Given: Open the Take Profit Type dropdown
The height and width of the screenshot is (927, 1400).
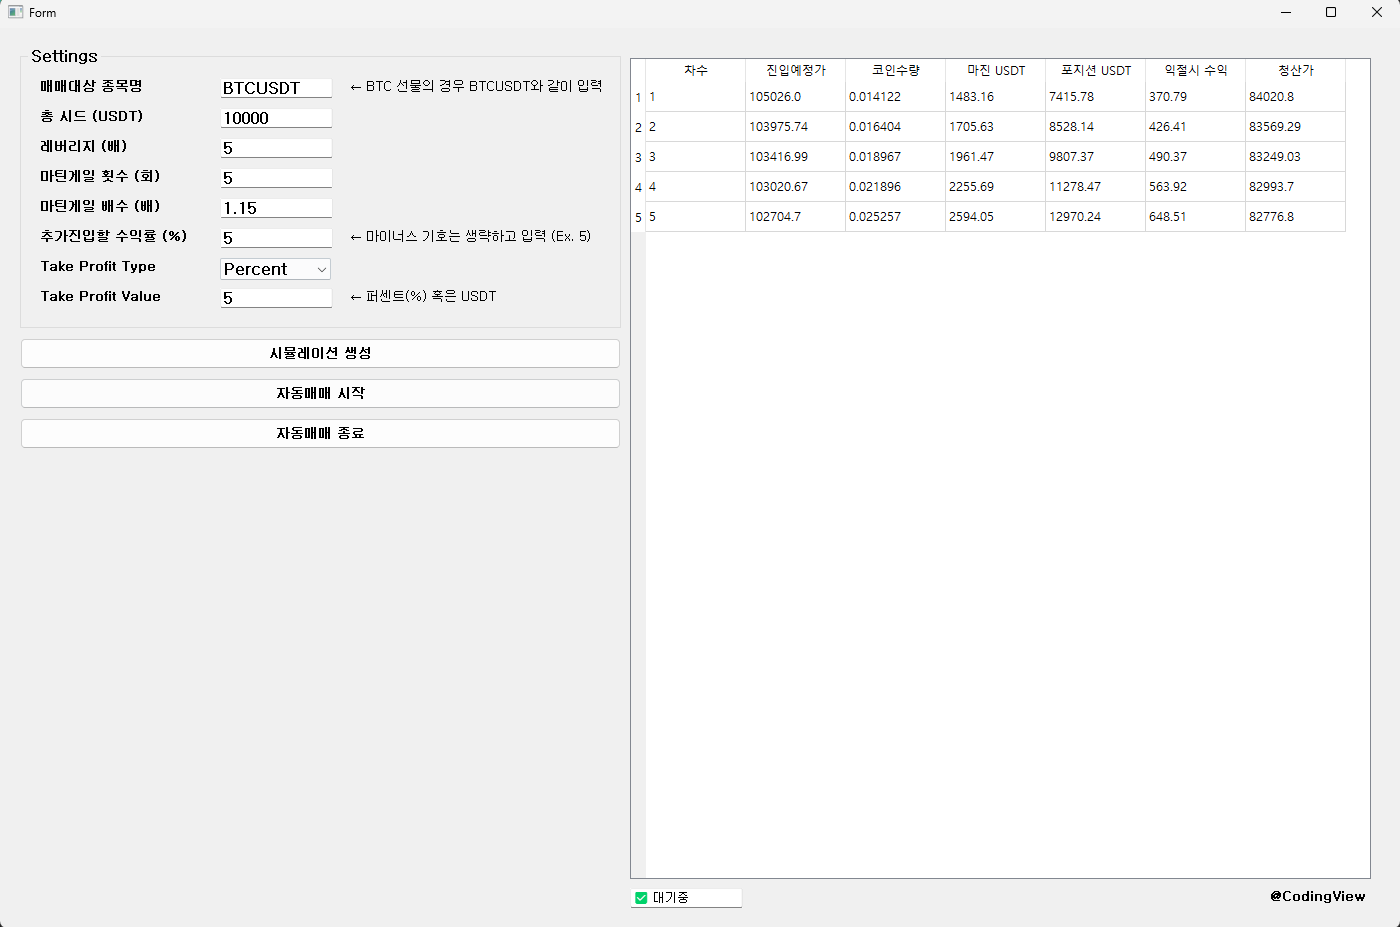Looking at the screenshot, I should point(275,269).
